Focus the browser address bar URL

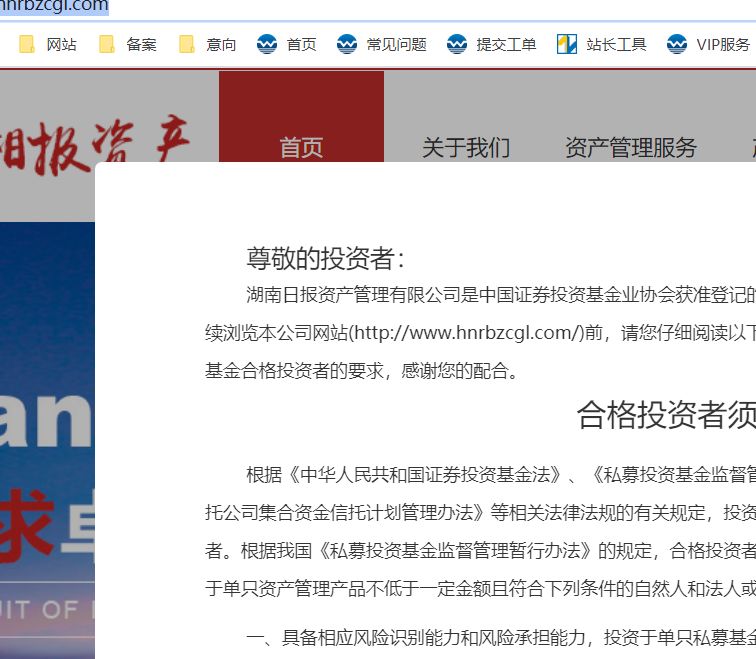click(x=60, y=7)
